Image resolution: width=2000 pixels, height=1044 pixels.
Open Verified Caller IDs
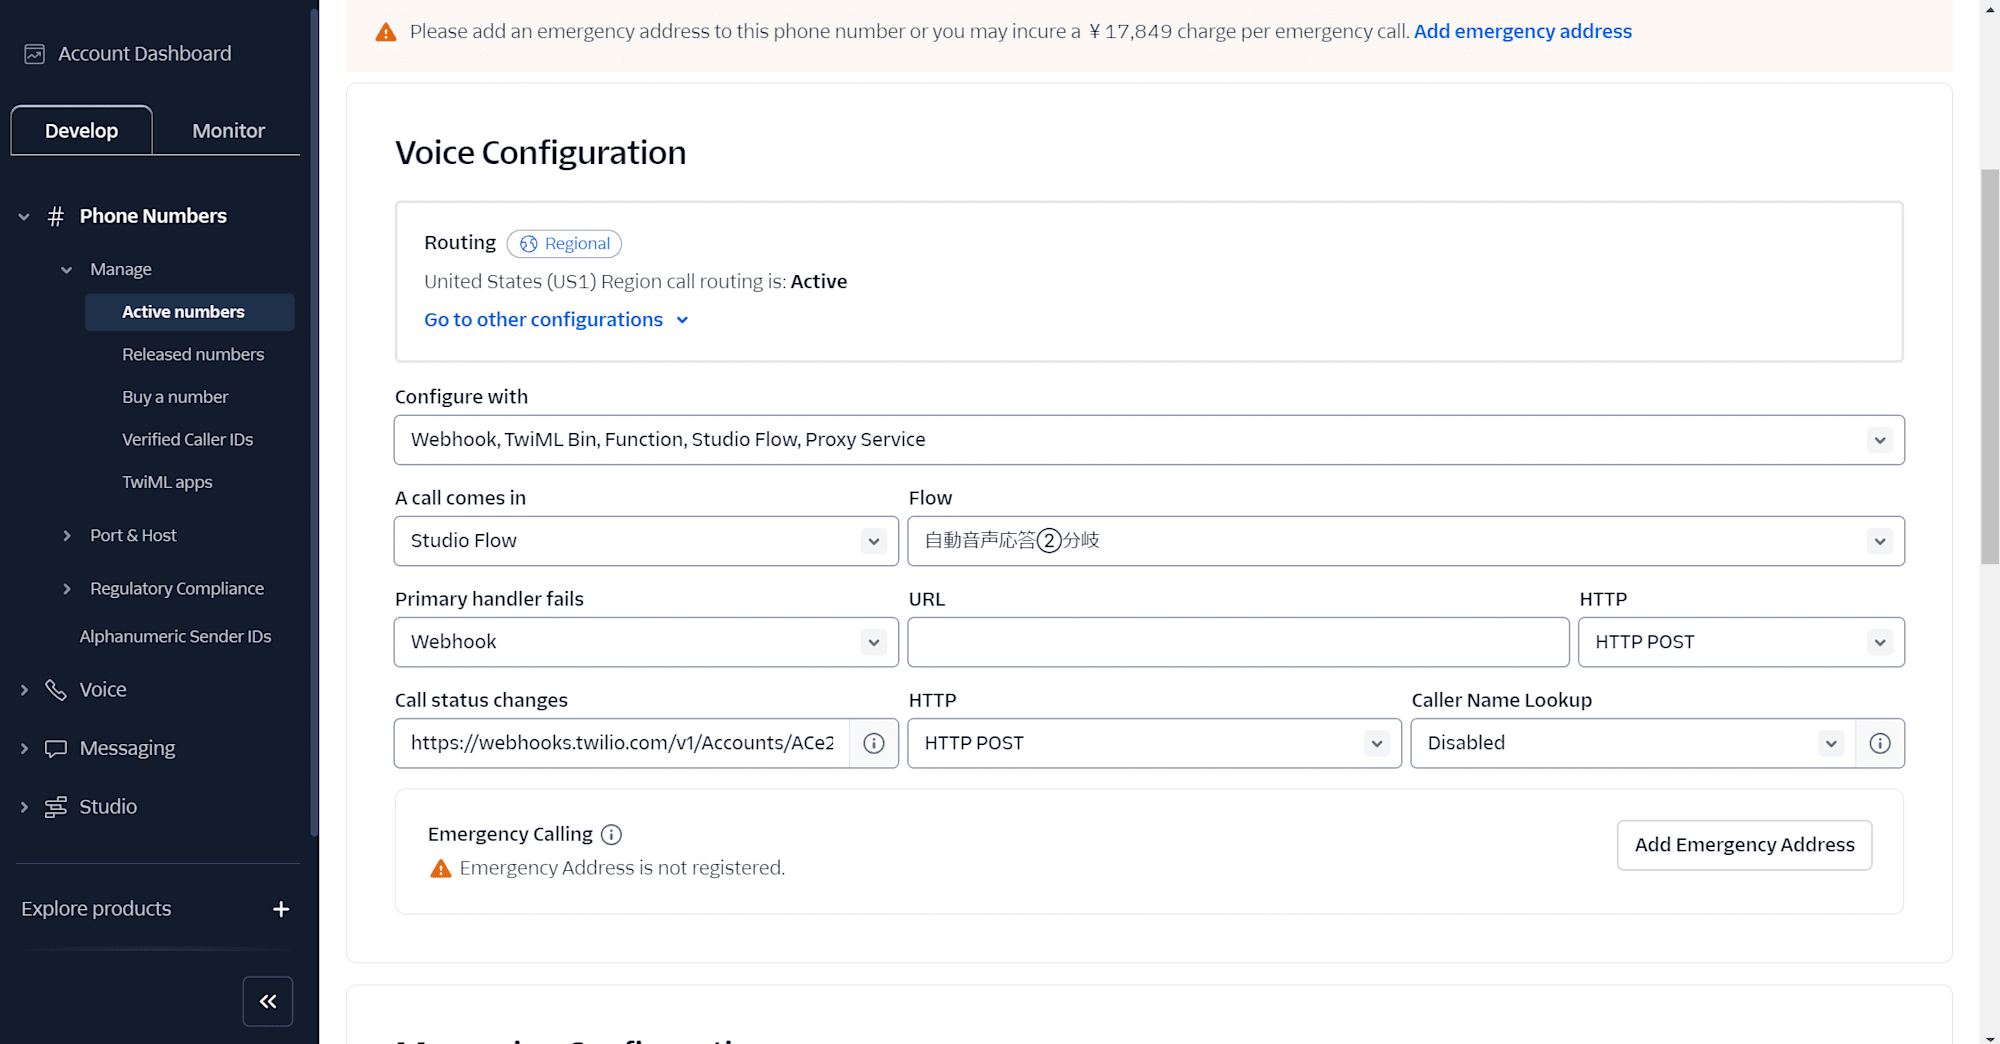(x=187, y=439)
